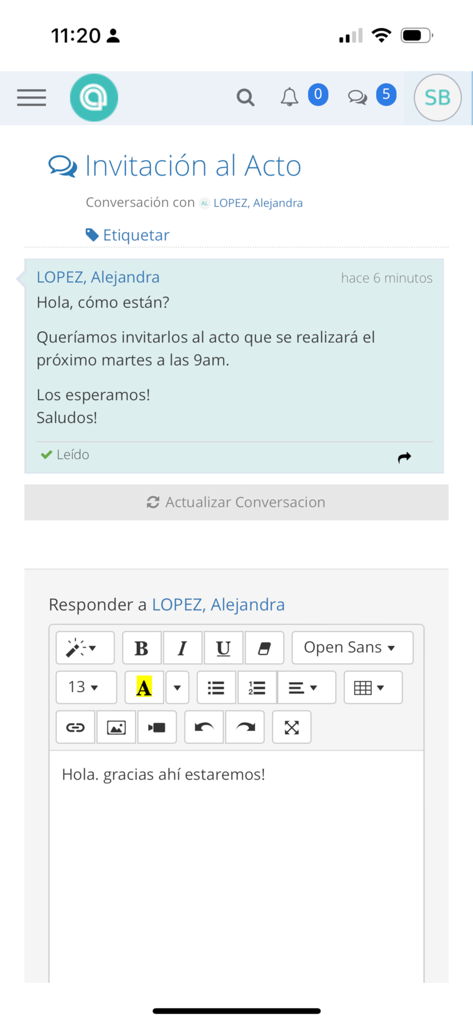
Task: Click the notifications count badge 0
Action: (318, 95)
